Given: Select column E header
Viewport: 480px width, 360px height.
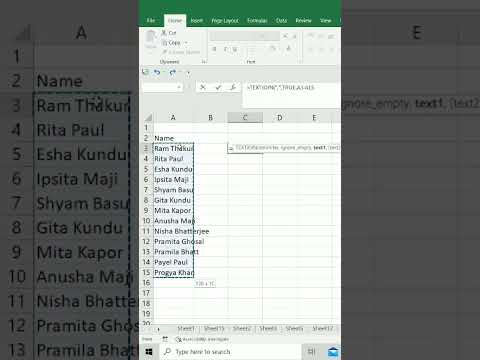Looking at the screenshot, I should pos(314,117).
